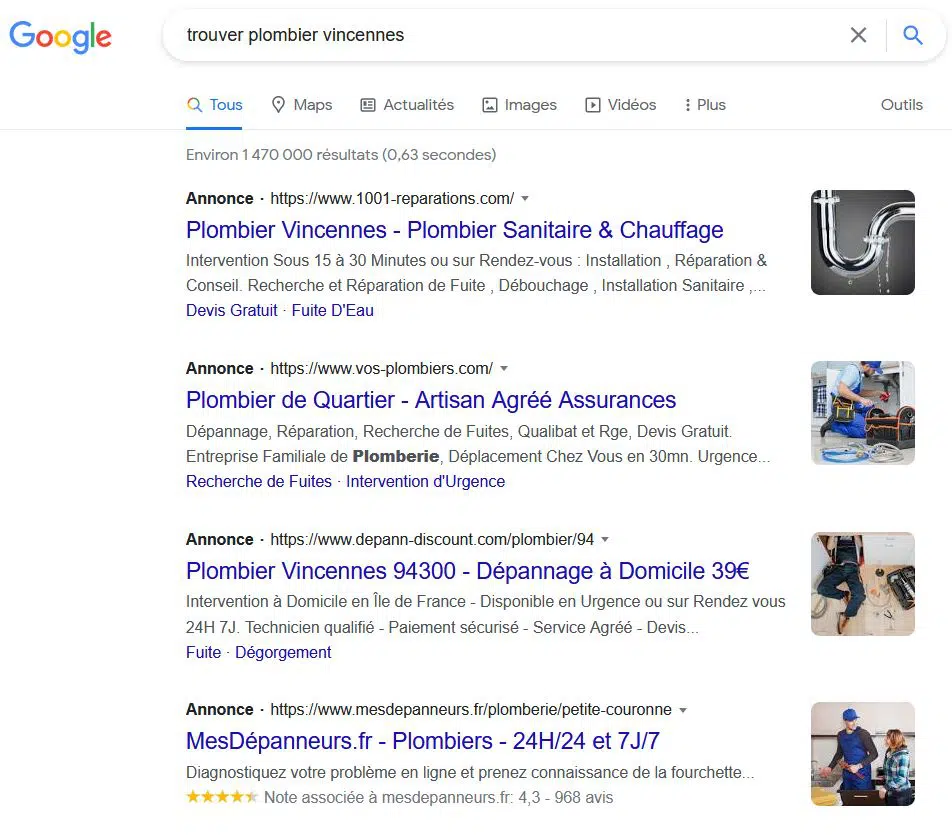Click the blue magnifying glass search icon
952x835 pixels.
pos(913,35)
